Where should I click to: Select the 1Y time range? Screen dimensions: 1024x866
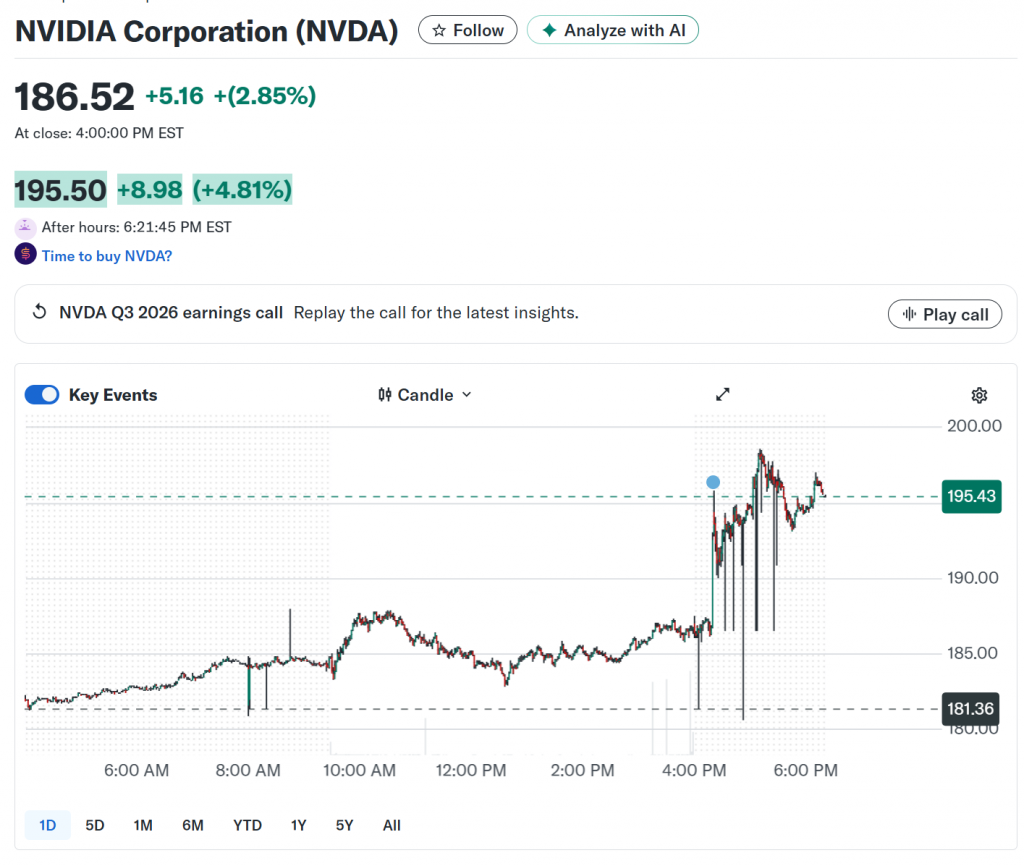[298, 825]
